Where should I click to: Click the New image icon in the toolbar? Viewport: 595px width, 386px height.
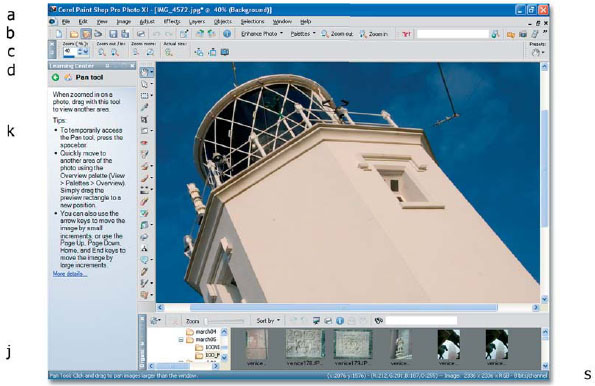tap(59, 34)
